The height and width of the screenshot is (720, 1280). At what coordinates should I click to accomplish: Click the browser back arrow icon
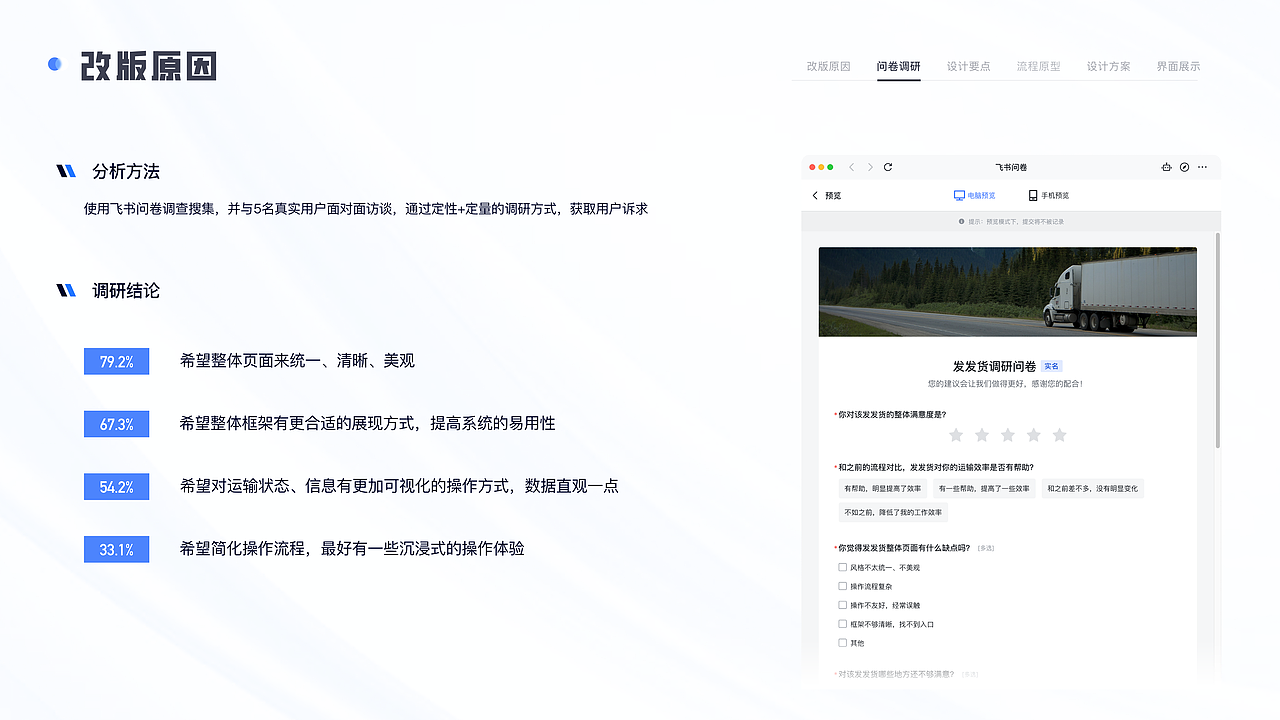[x=850, y=167]
